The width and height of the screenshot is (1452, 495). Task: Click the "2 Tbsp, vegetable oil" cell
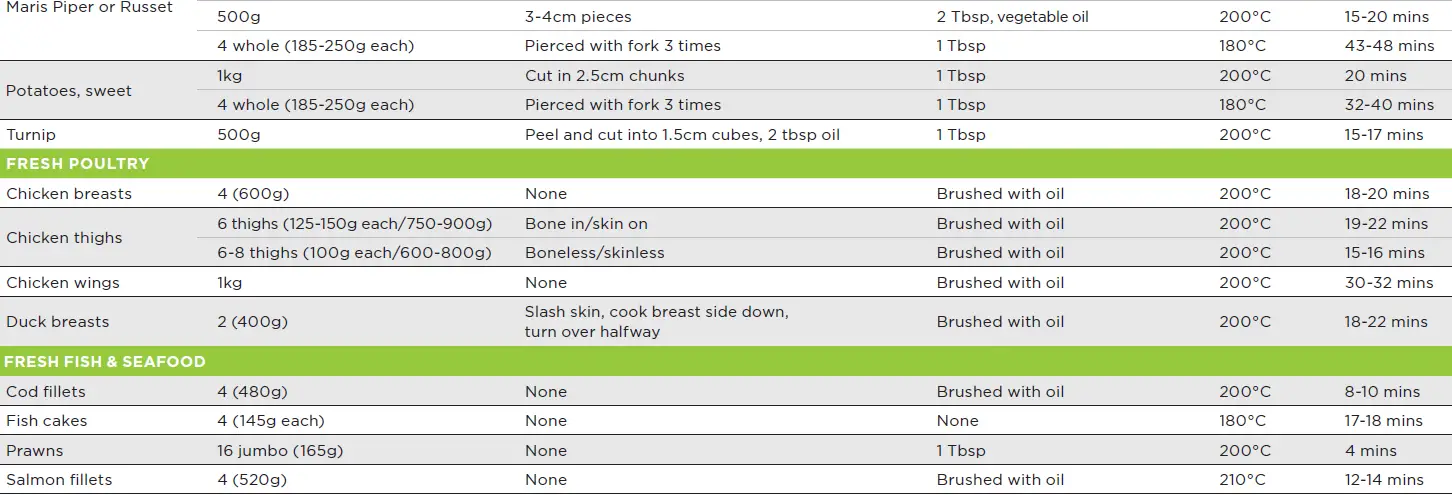coord(1012,17)
